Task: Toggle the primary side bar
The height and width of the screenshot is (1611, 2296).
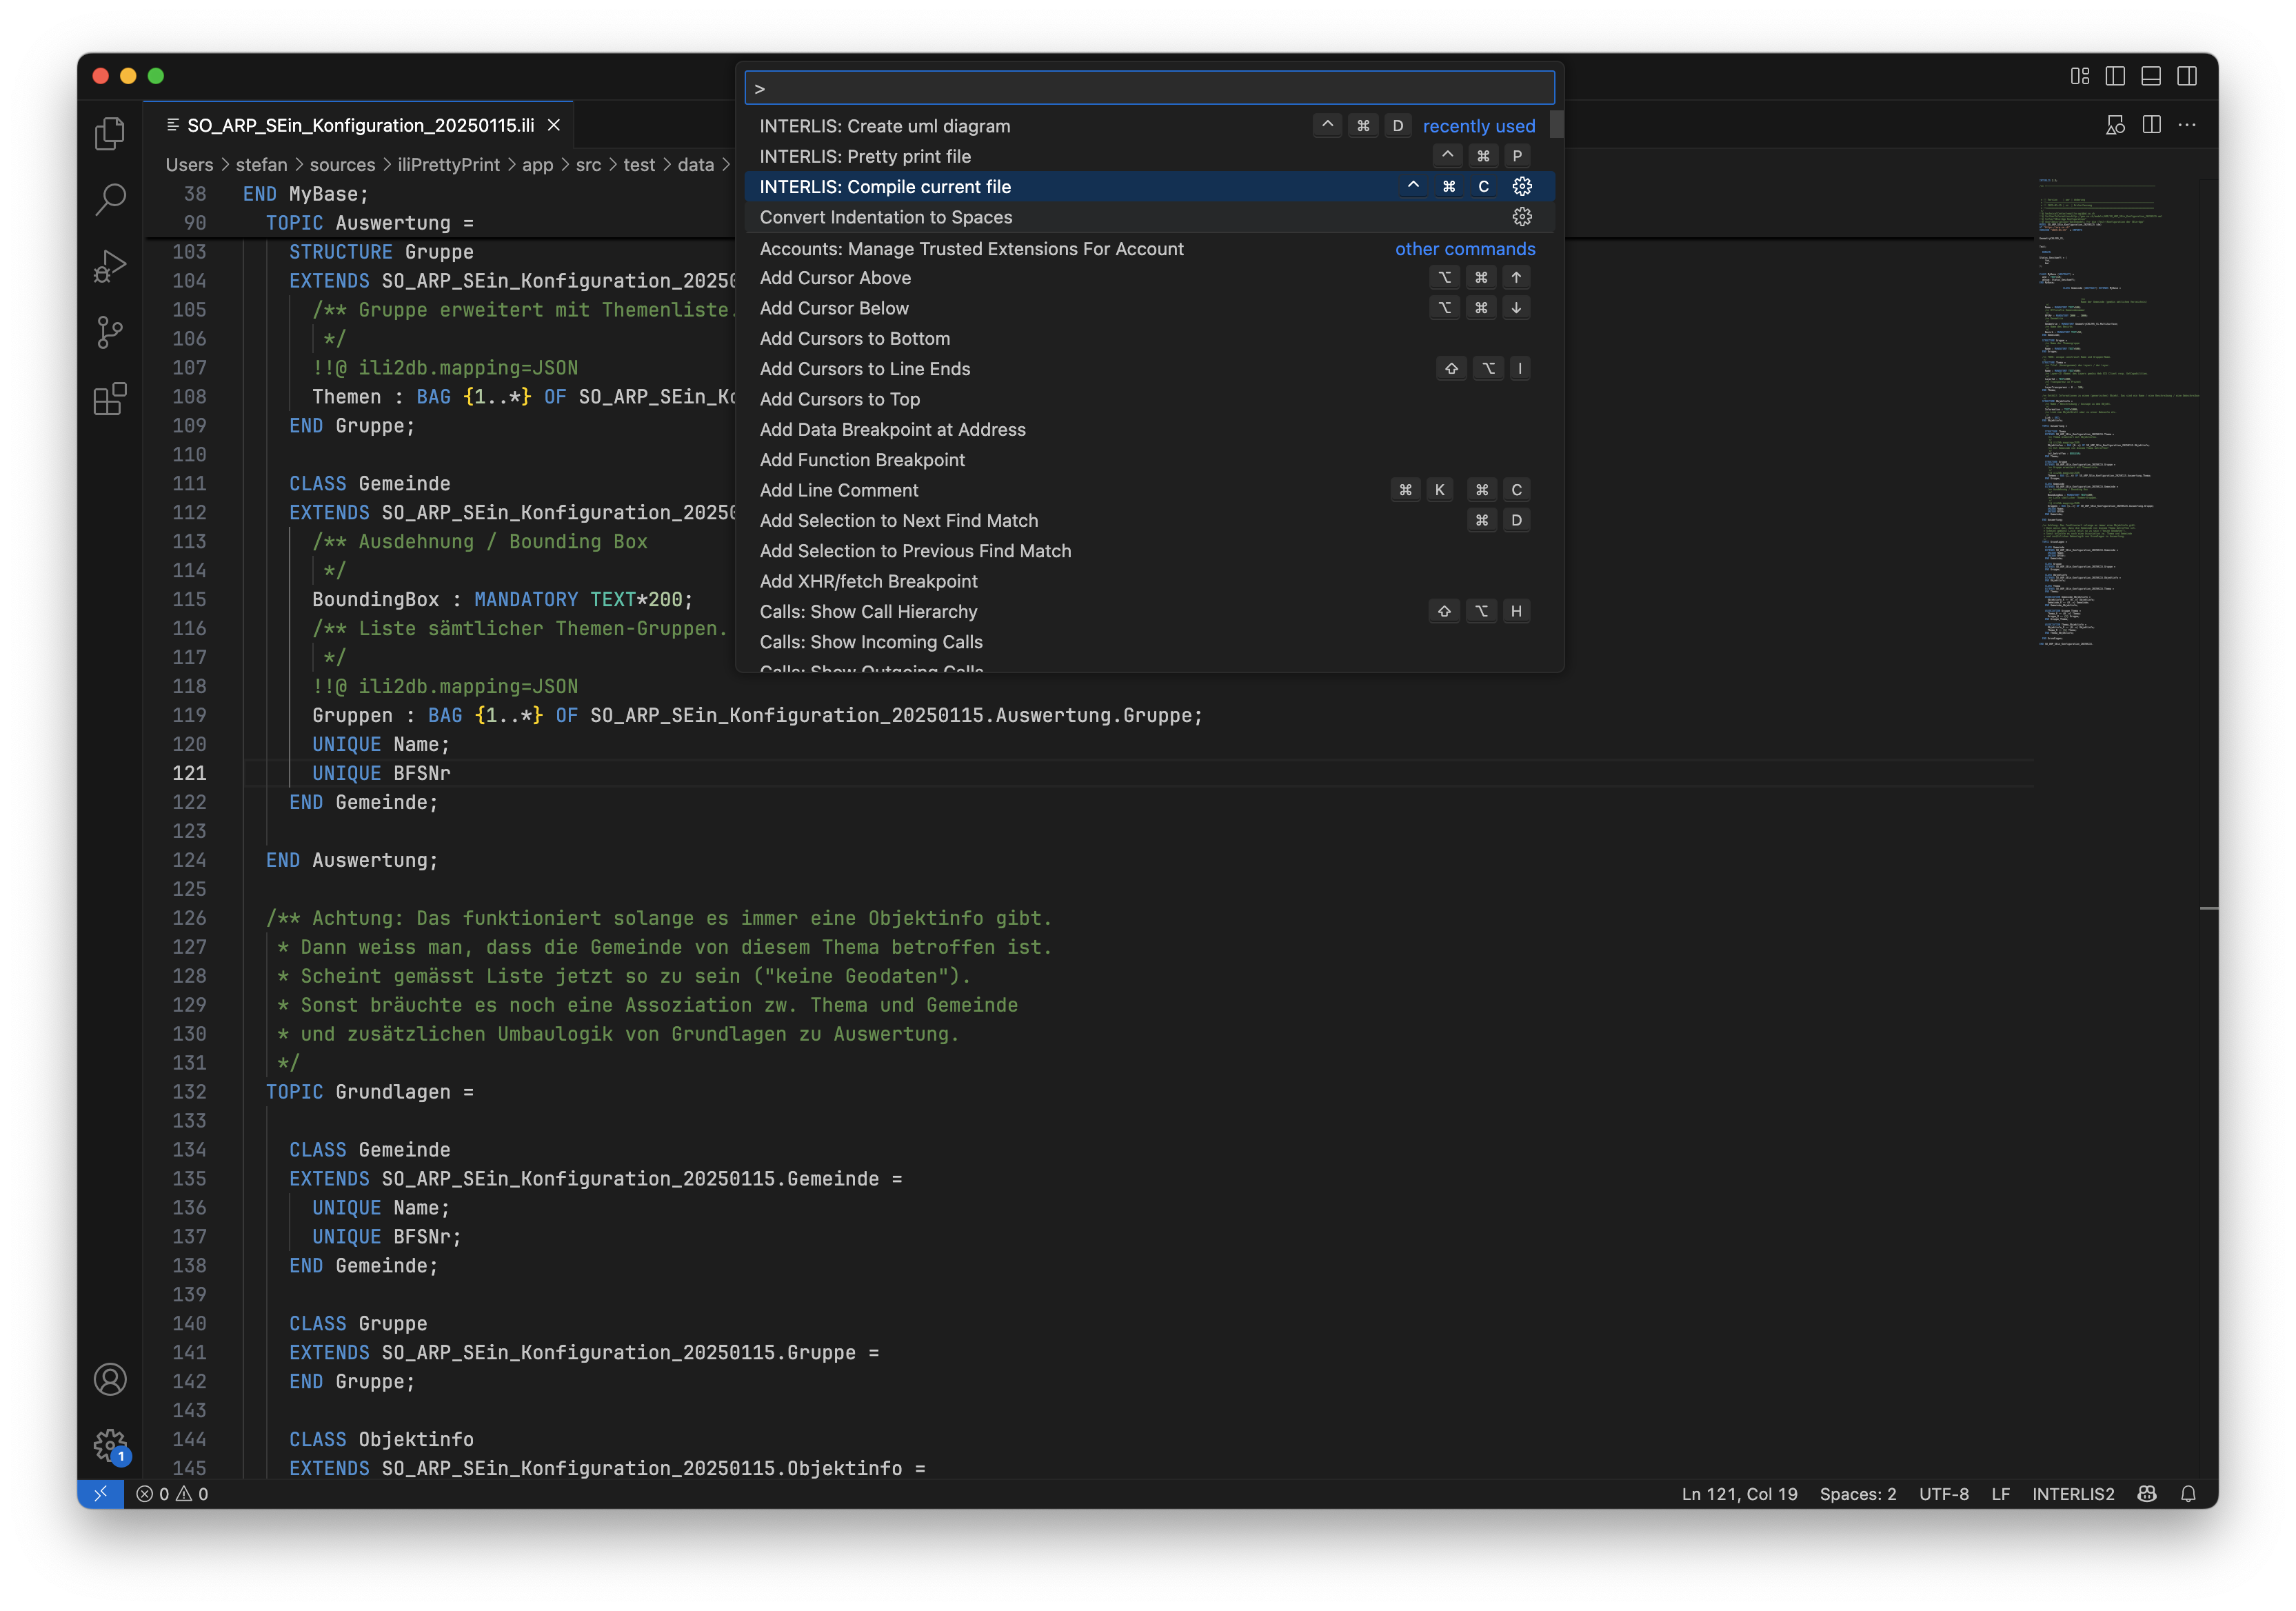Action: click(2115, 76)
